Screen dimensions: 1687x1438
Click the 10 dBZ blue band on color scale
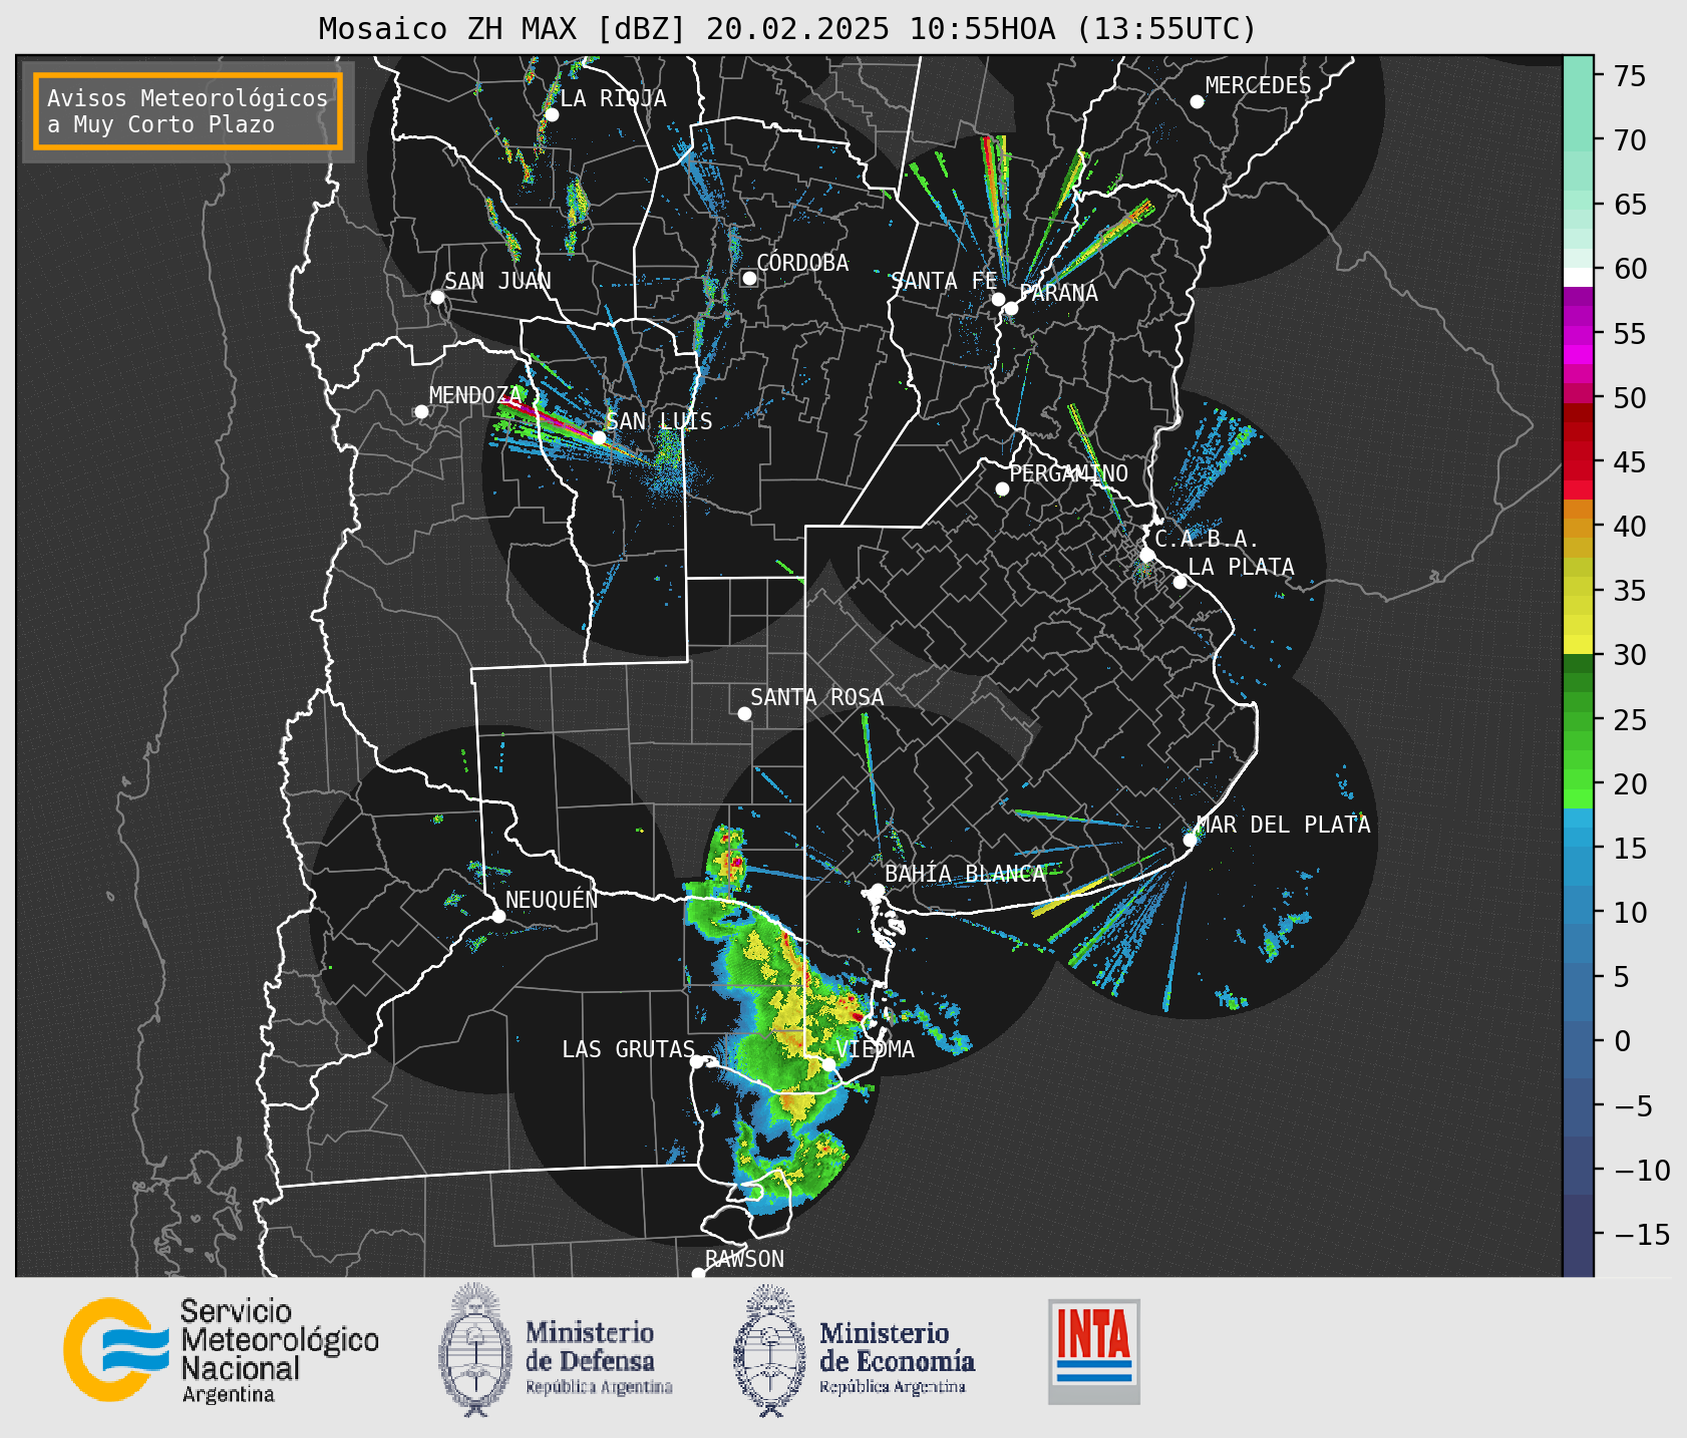1578,912
